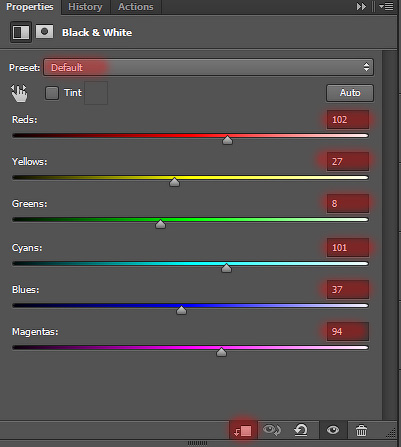This screenshot has height=447, width=401.
Task: Click the Greens slider handle
Action: [x=160, y=224]
